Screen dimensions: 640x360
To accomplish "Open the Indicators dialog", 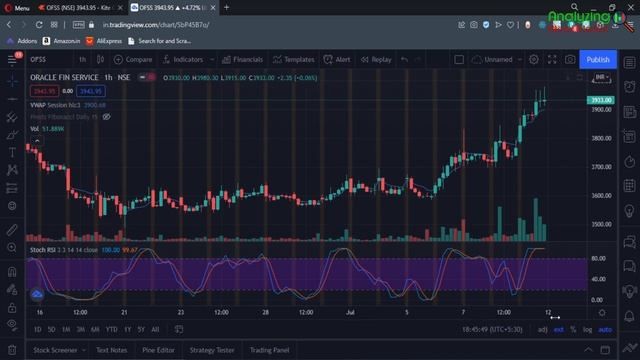I will point(182,60).
